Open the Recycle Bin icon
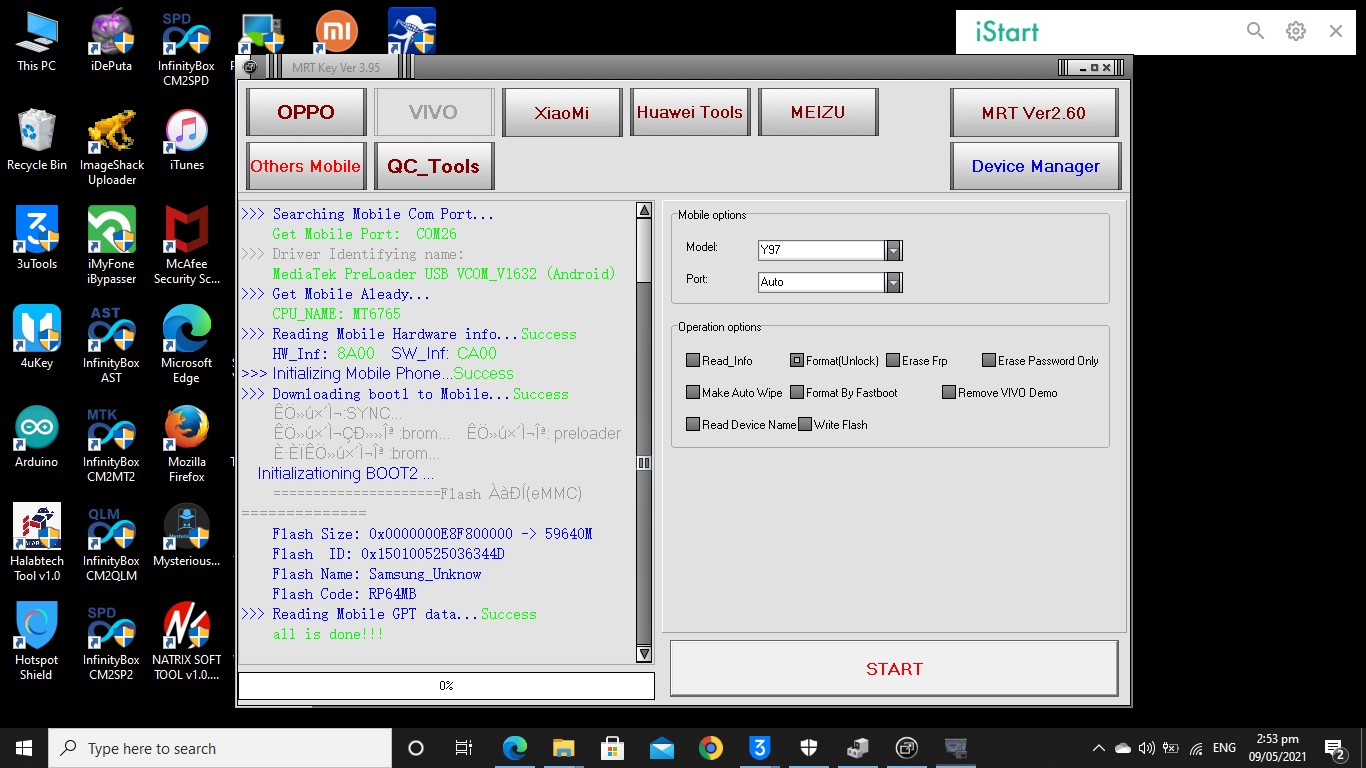1366x768 pixels. point(36,140)
